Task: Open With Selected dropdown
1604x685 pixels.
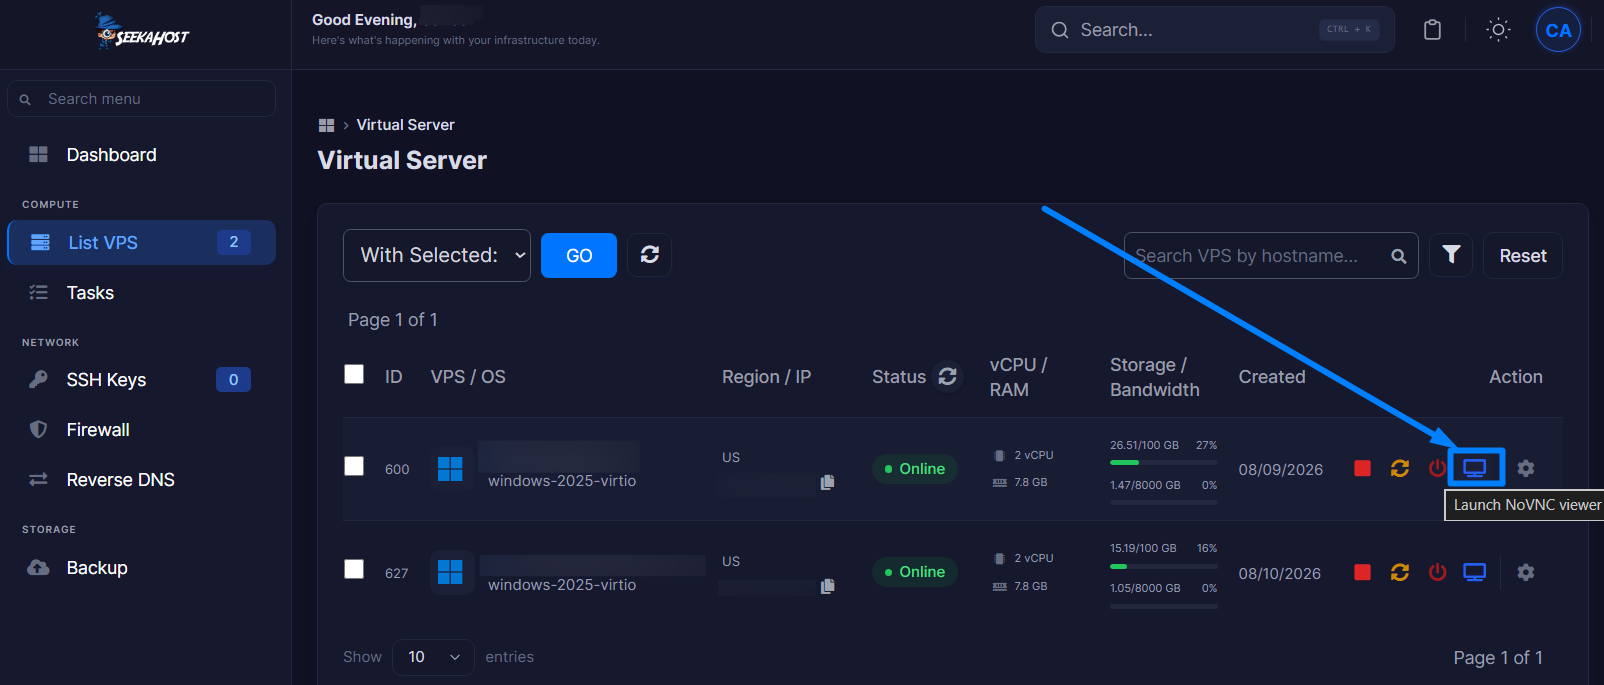Action: coord(437,255)
